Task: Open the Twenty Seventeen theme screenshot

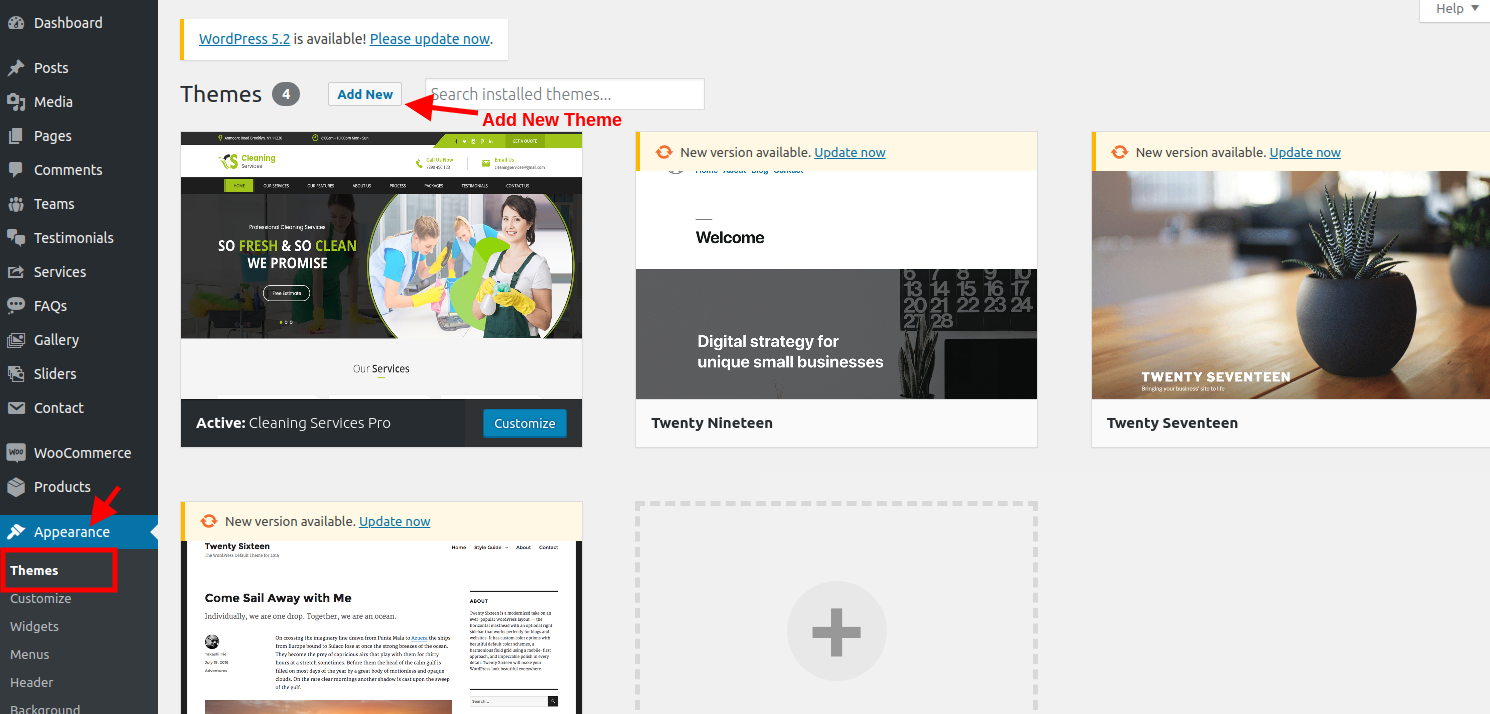Action: (x=1291, y=285)
